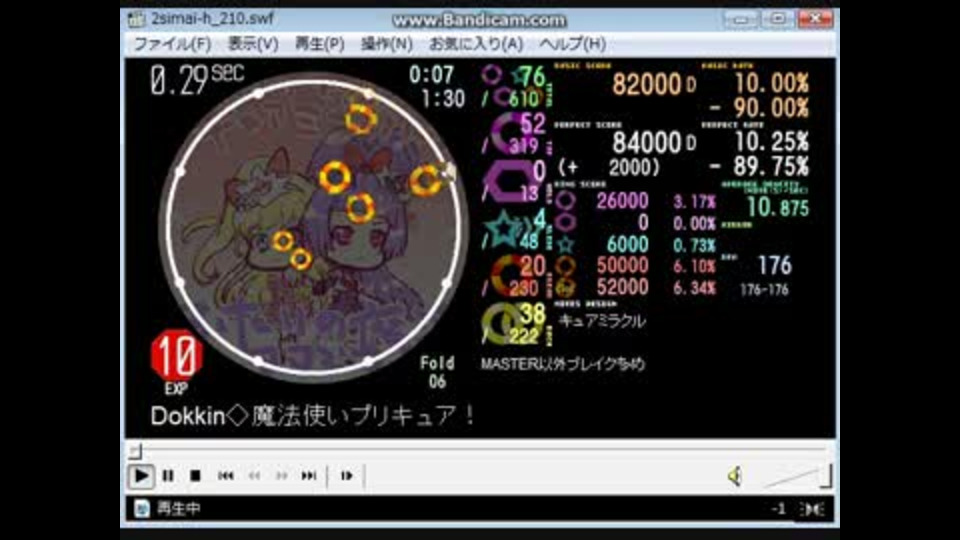960x540 pixels.
Task: Click the EXP difficulty label
Action: click(176, 389)
